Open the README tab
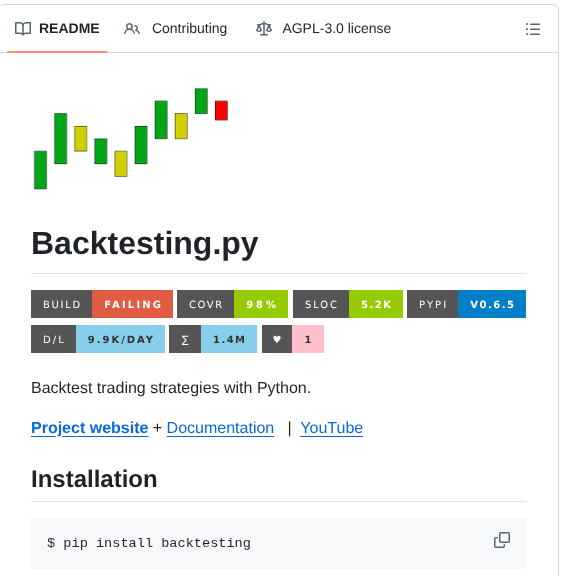The height and width of the screenshot is (576, 576). pos(57,29)
